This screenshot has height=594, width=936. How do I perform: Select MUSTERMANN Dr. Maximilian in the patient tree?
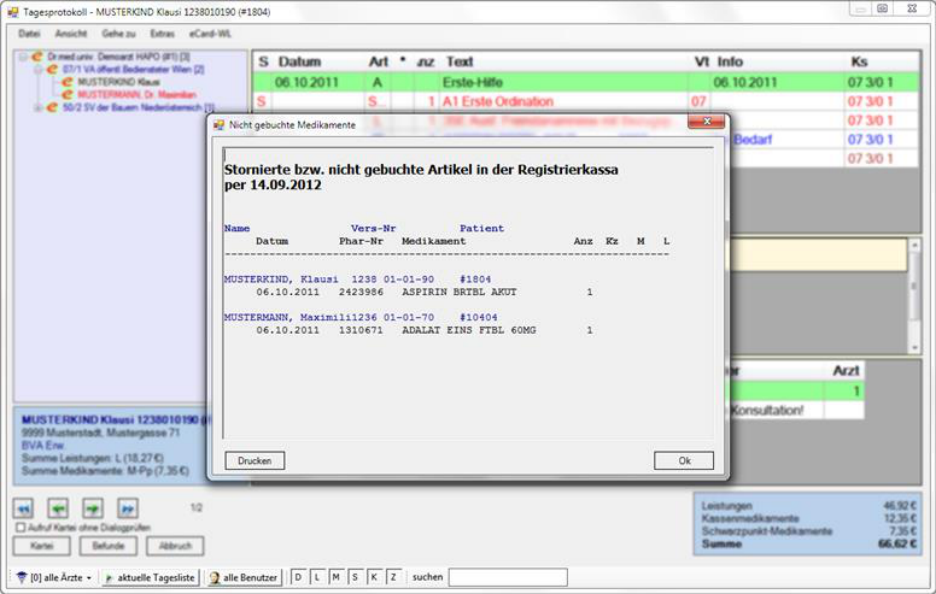coord(137,94)
